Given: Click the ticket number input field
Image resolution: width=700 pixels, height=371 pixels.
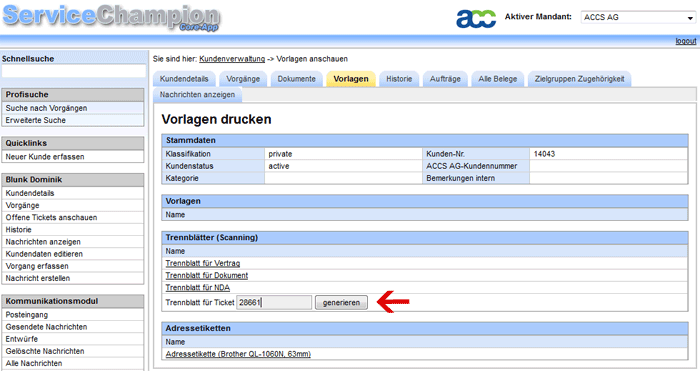Looking at the screenshot, I should click(x=274, y=302).
